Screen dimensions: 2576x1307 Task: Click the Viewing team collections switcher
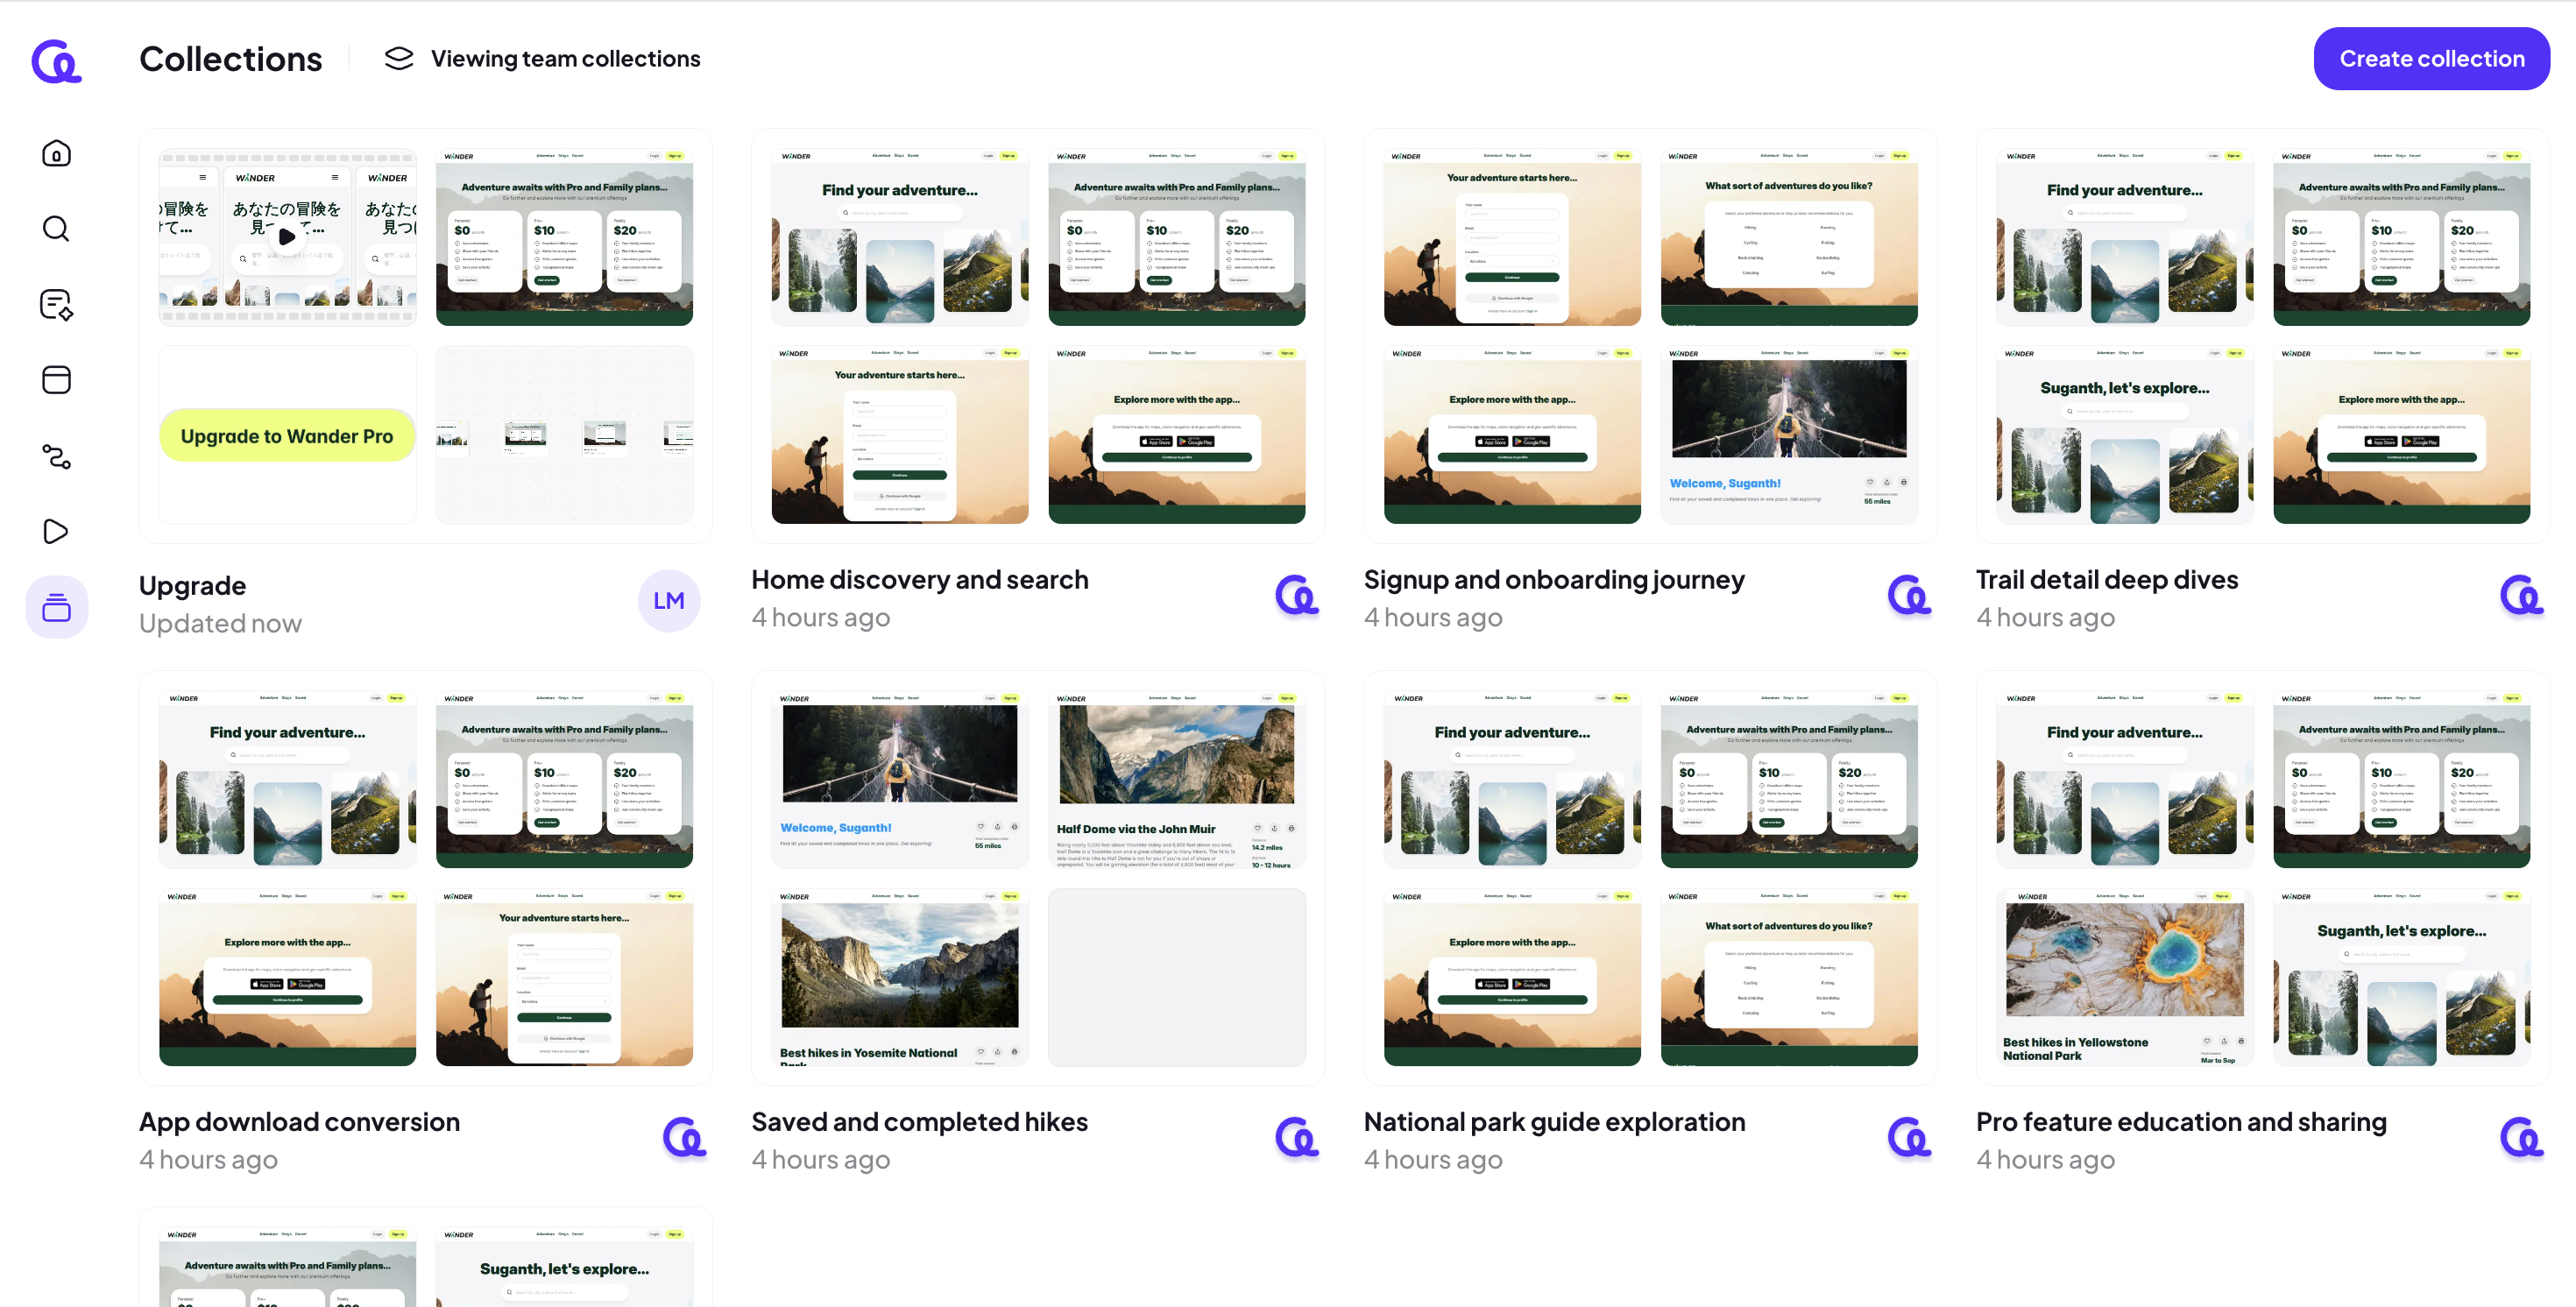tap(543, 59)
